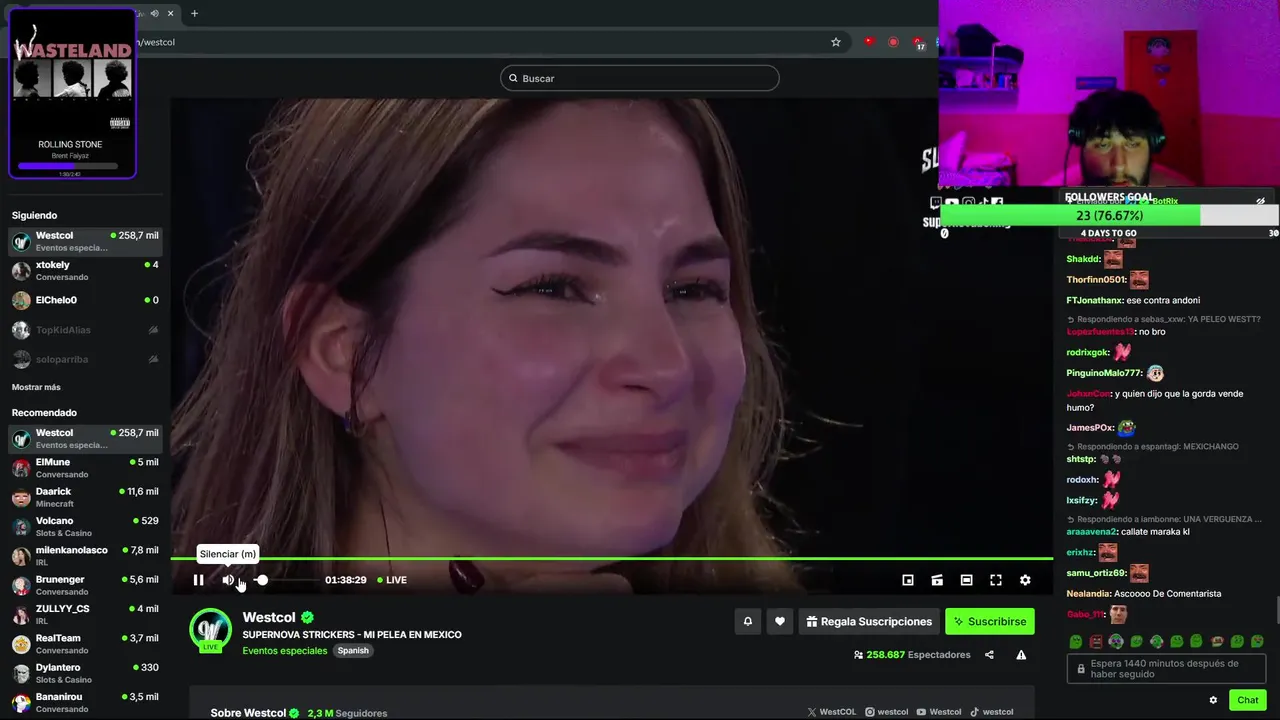Bookmark page with star icon in address bar
Image resolution: width=1280 pixels, height=720 pixels.
coord(836,42)
